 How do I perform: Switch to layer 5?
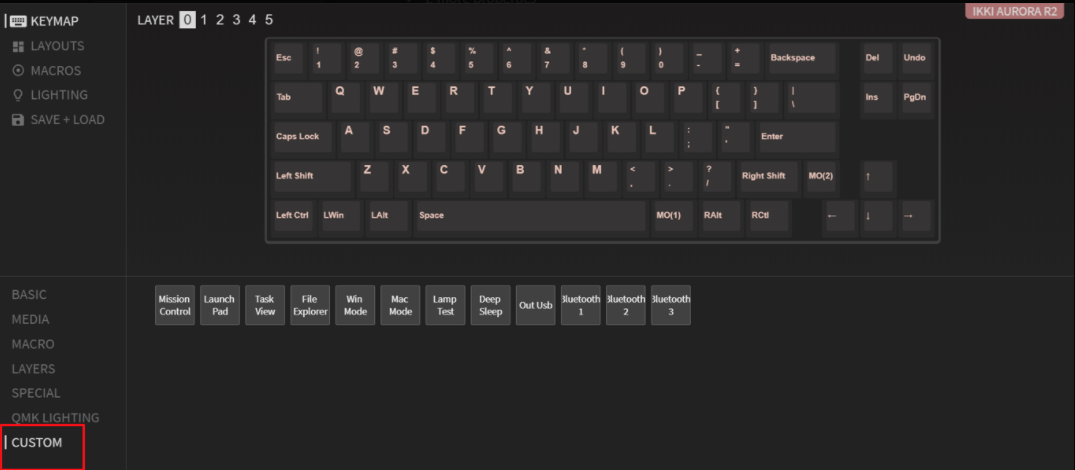[269, 20]
